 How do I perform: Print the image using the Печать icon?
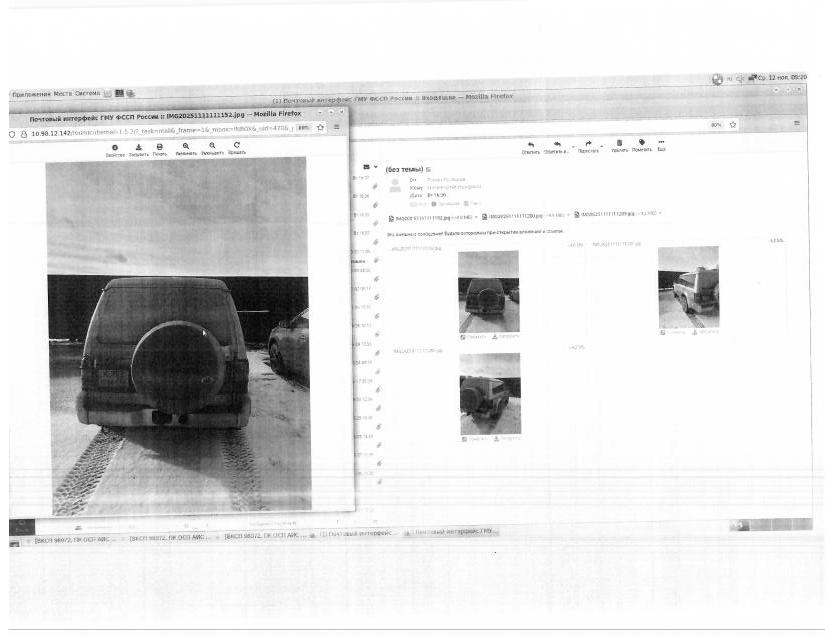tap(160, 148)
